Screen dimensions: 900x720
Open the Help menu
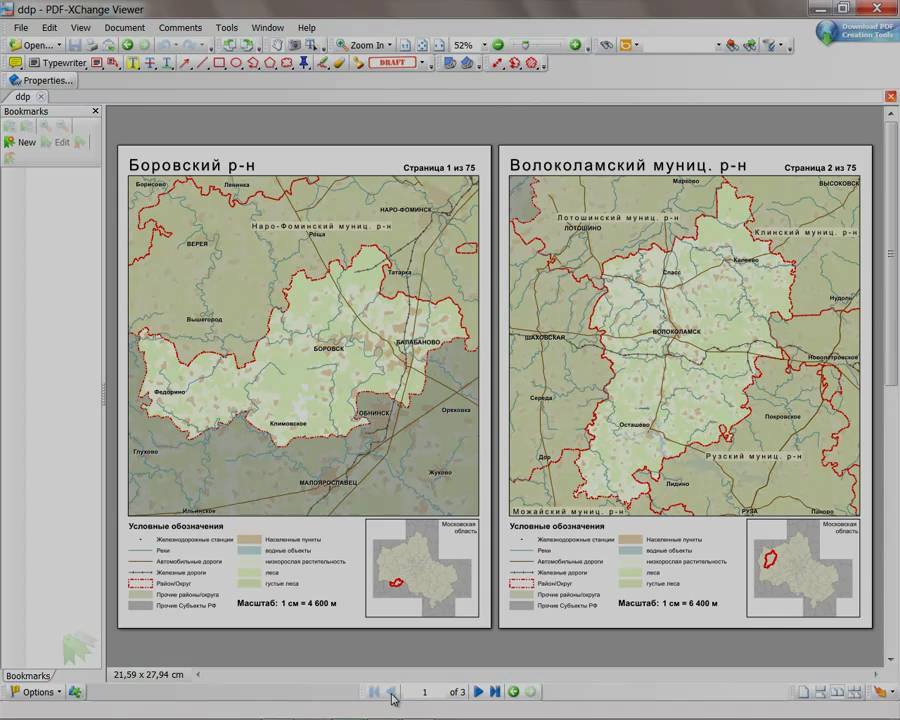click(x=307, y=28)
